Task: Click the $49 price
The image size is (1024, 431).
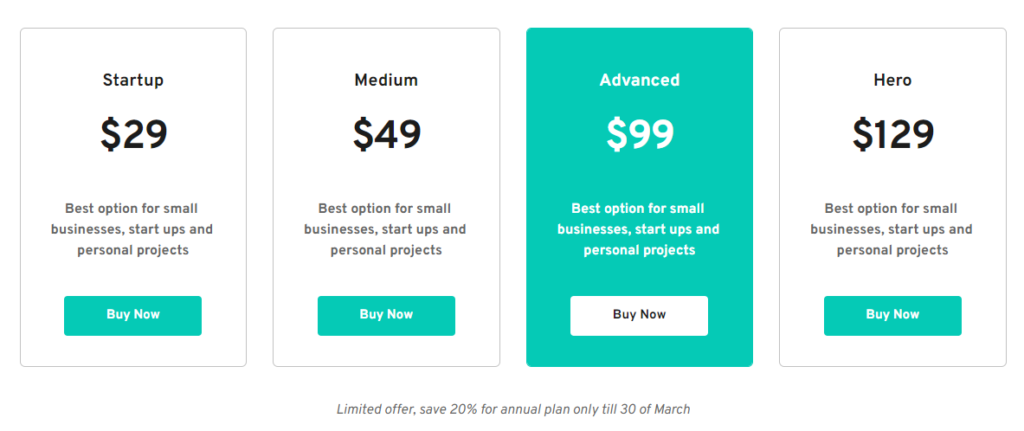Action: 387,135
